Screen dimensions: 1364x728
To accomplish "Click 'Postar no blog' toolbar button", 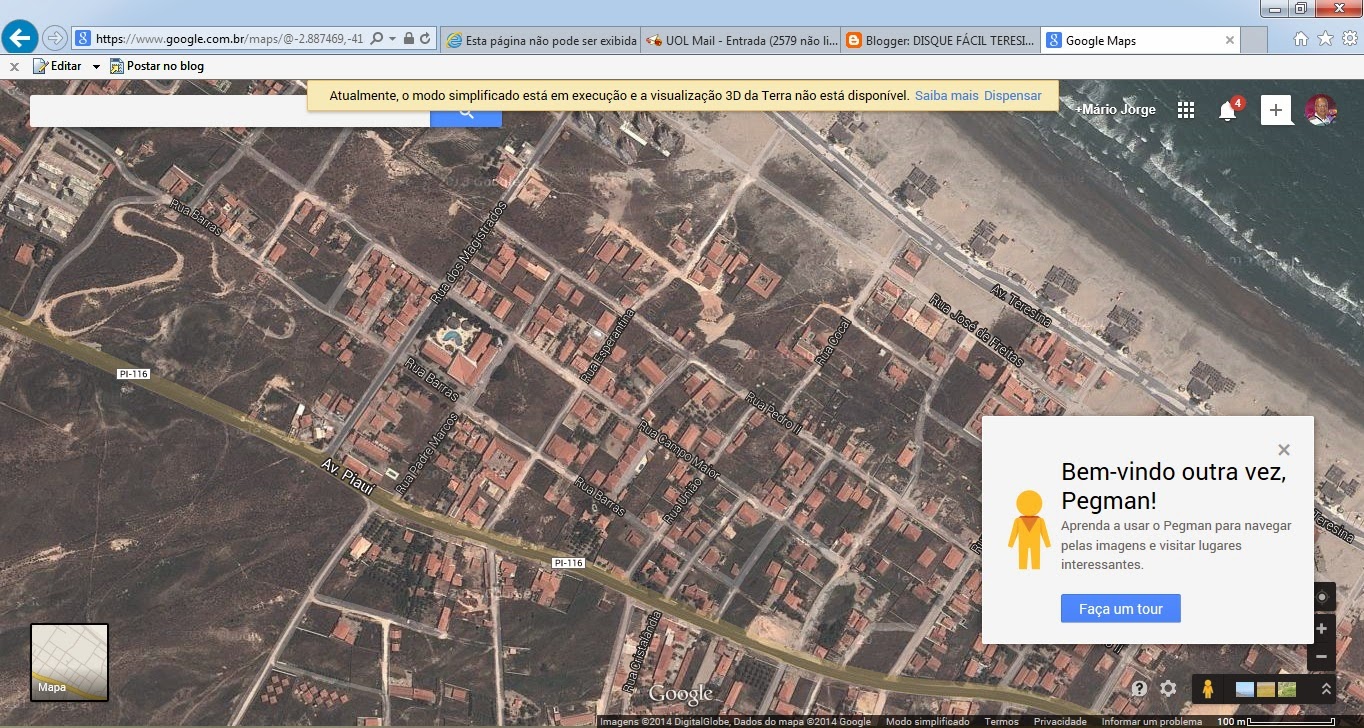I will [157, 66].
